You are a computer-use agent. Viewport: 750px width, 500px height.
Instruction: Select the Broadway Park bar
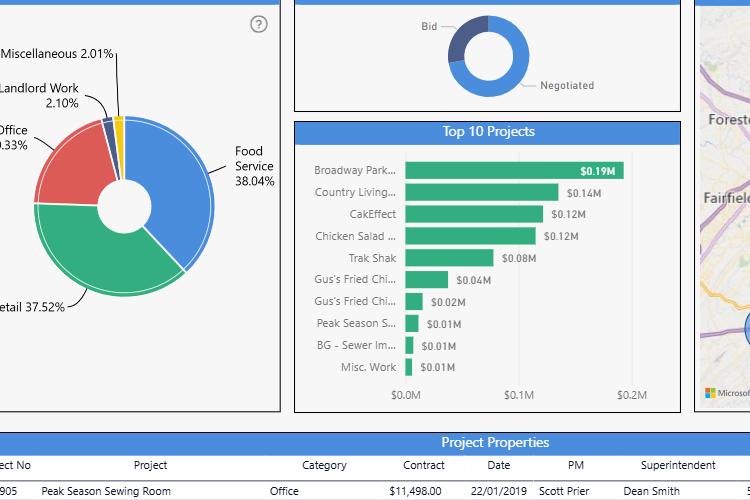(x=514, y=170)
